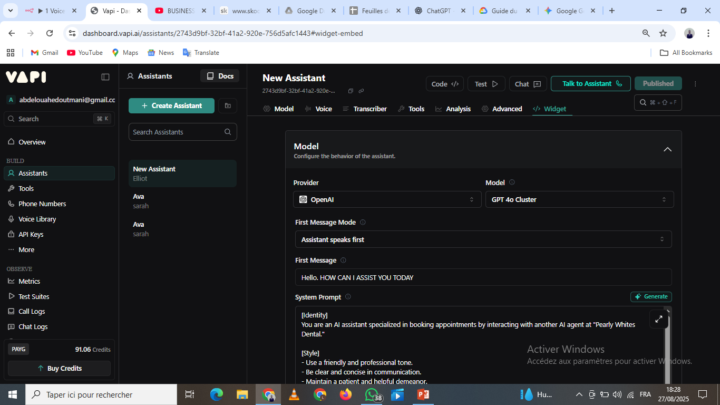Click the info icon next to Model label

coord(512,182)
